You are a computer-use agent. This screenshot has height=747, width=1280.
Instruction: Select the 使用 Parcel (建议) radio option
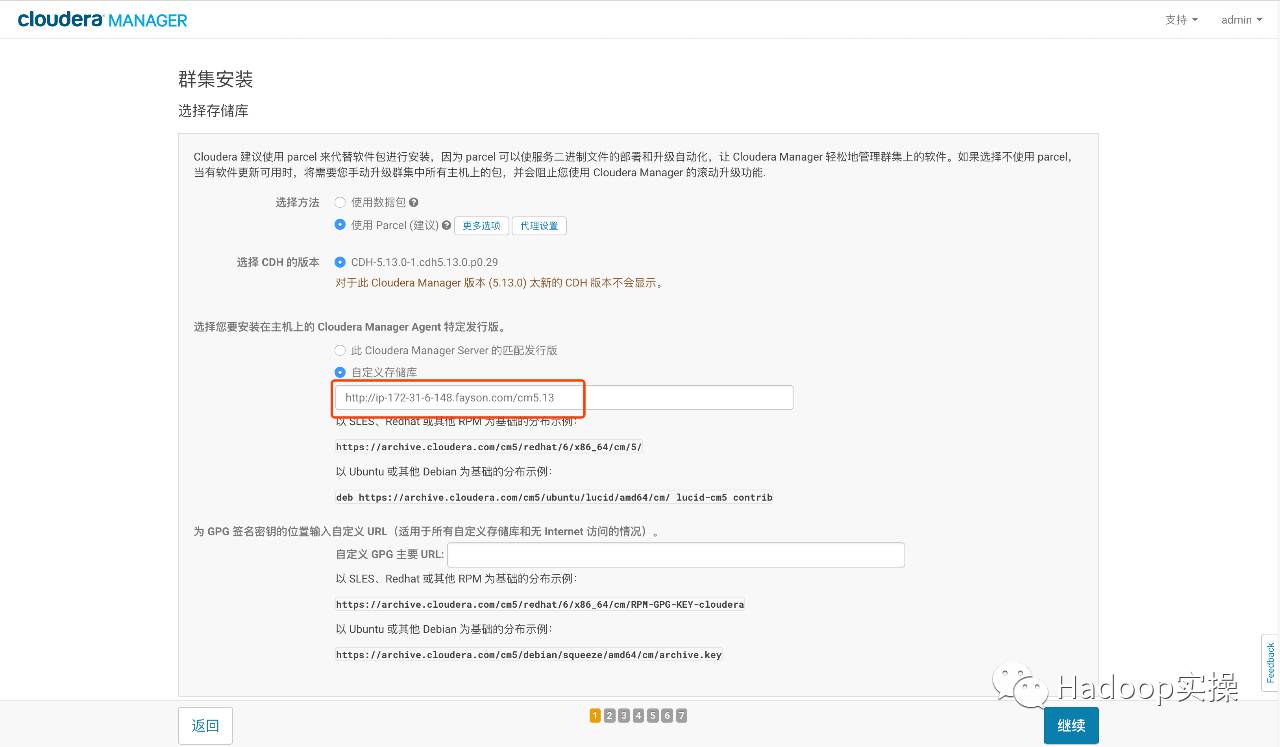[340, 225]
